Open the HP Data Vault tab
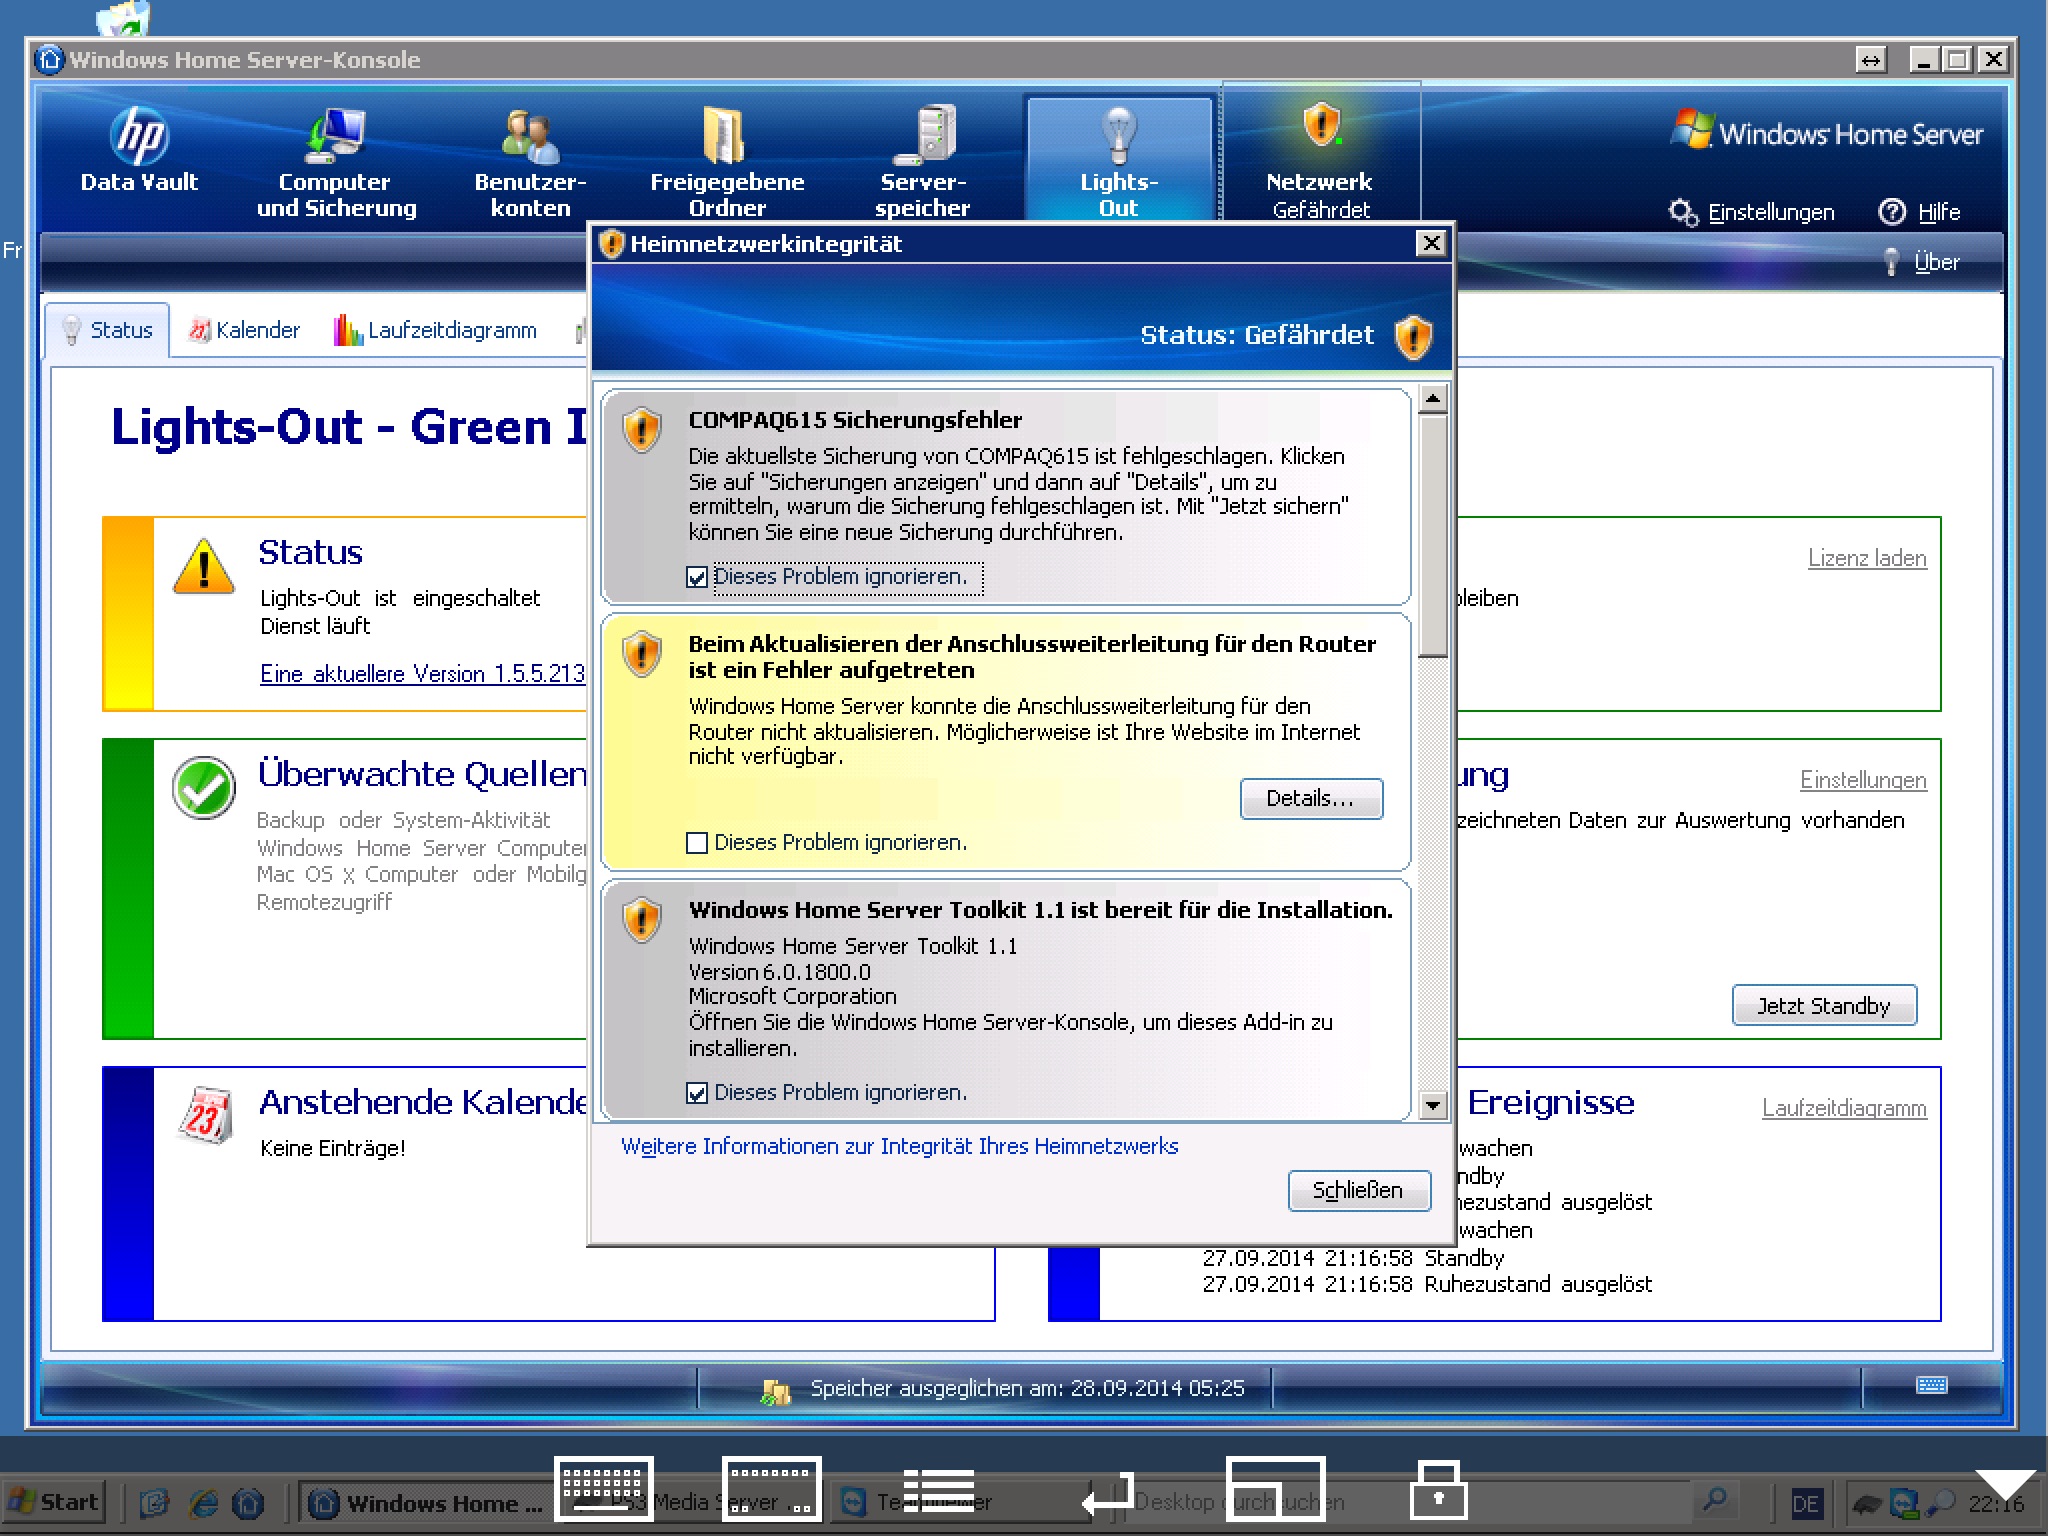 tap(139, 152)
